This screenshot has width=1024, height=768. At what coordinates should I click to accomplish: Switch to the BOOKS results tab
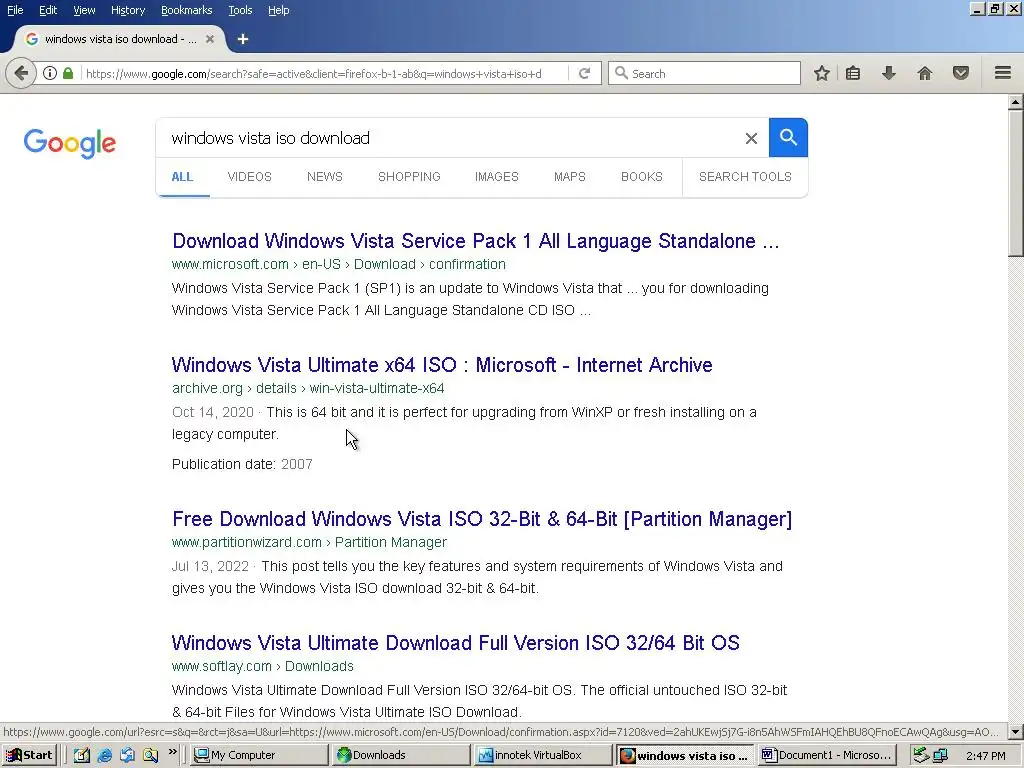click(x=641, y=177)
